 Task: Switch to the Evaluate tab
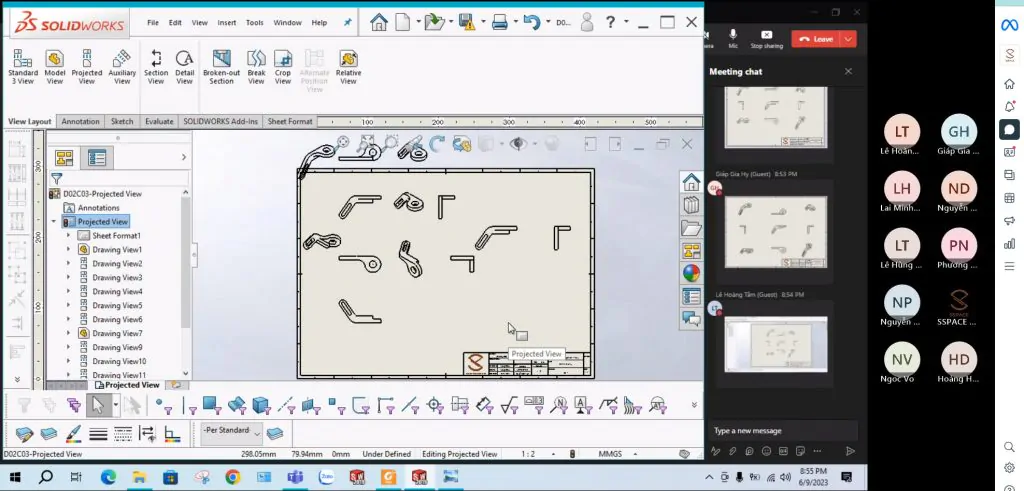tap(159, 121)
